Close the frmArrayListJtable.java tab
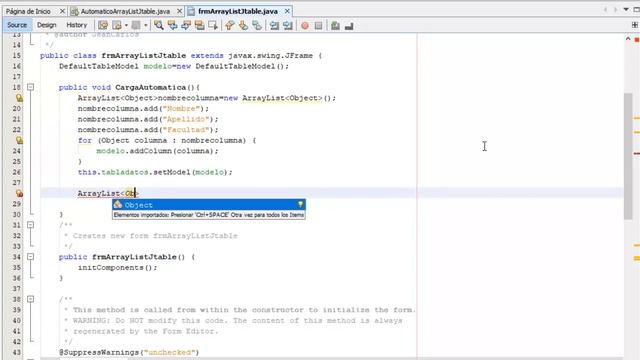 coord(287,11)
